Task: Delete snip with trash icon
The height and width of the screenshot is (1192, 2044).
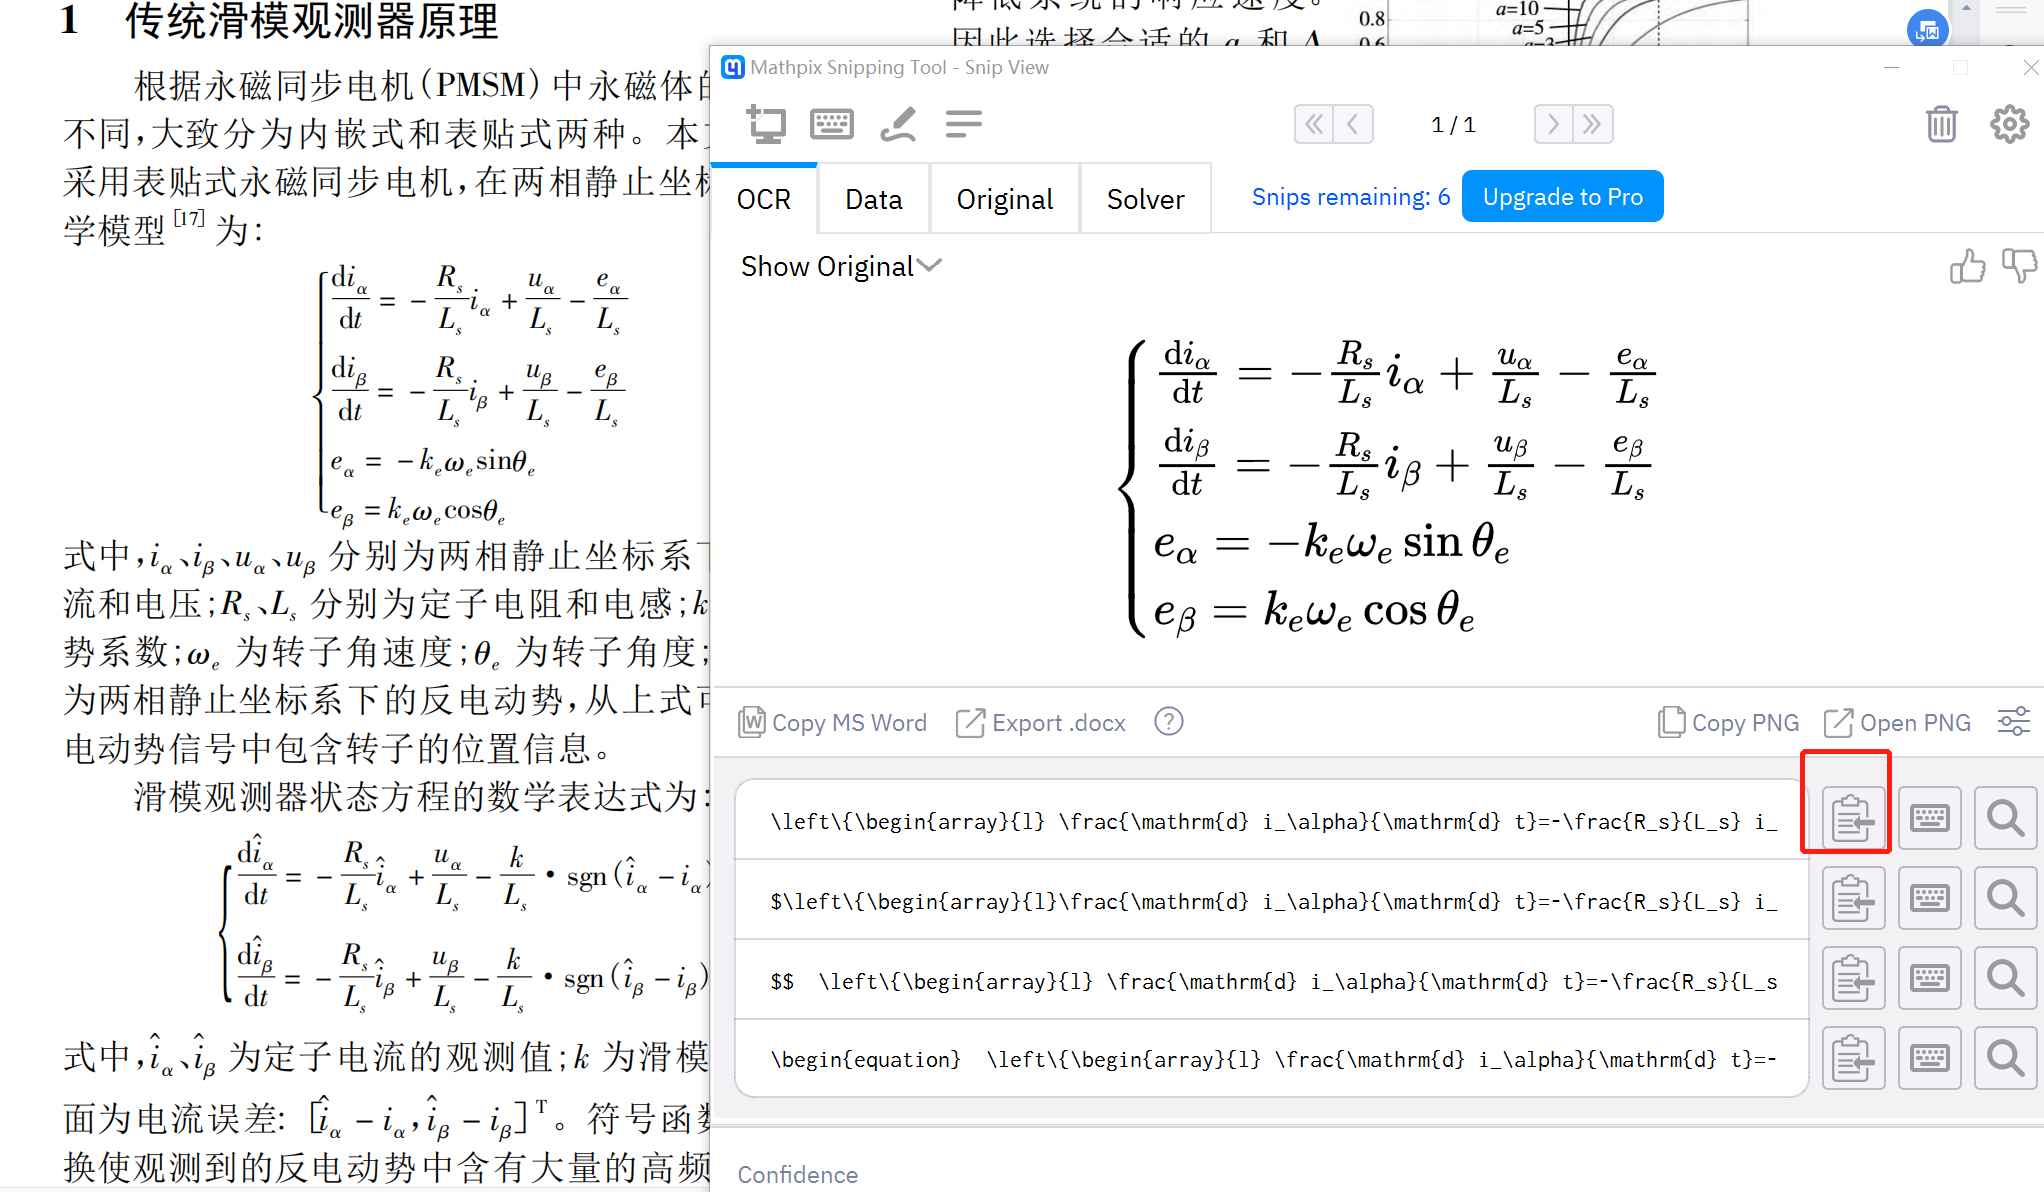Action: tap(1941, 124)
